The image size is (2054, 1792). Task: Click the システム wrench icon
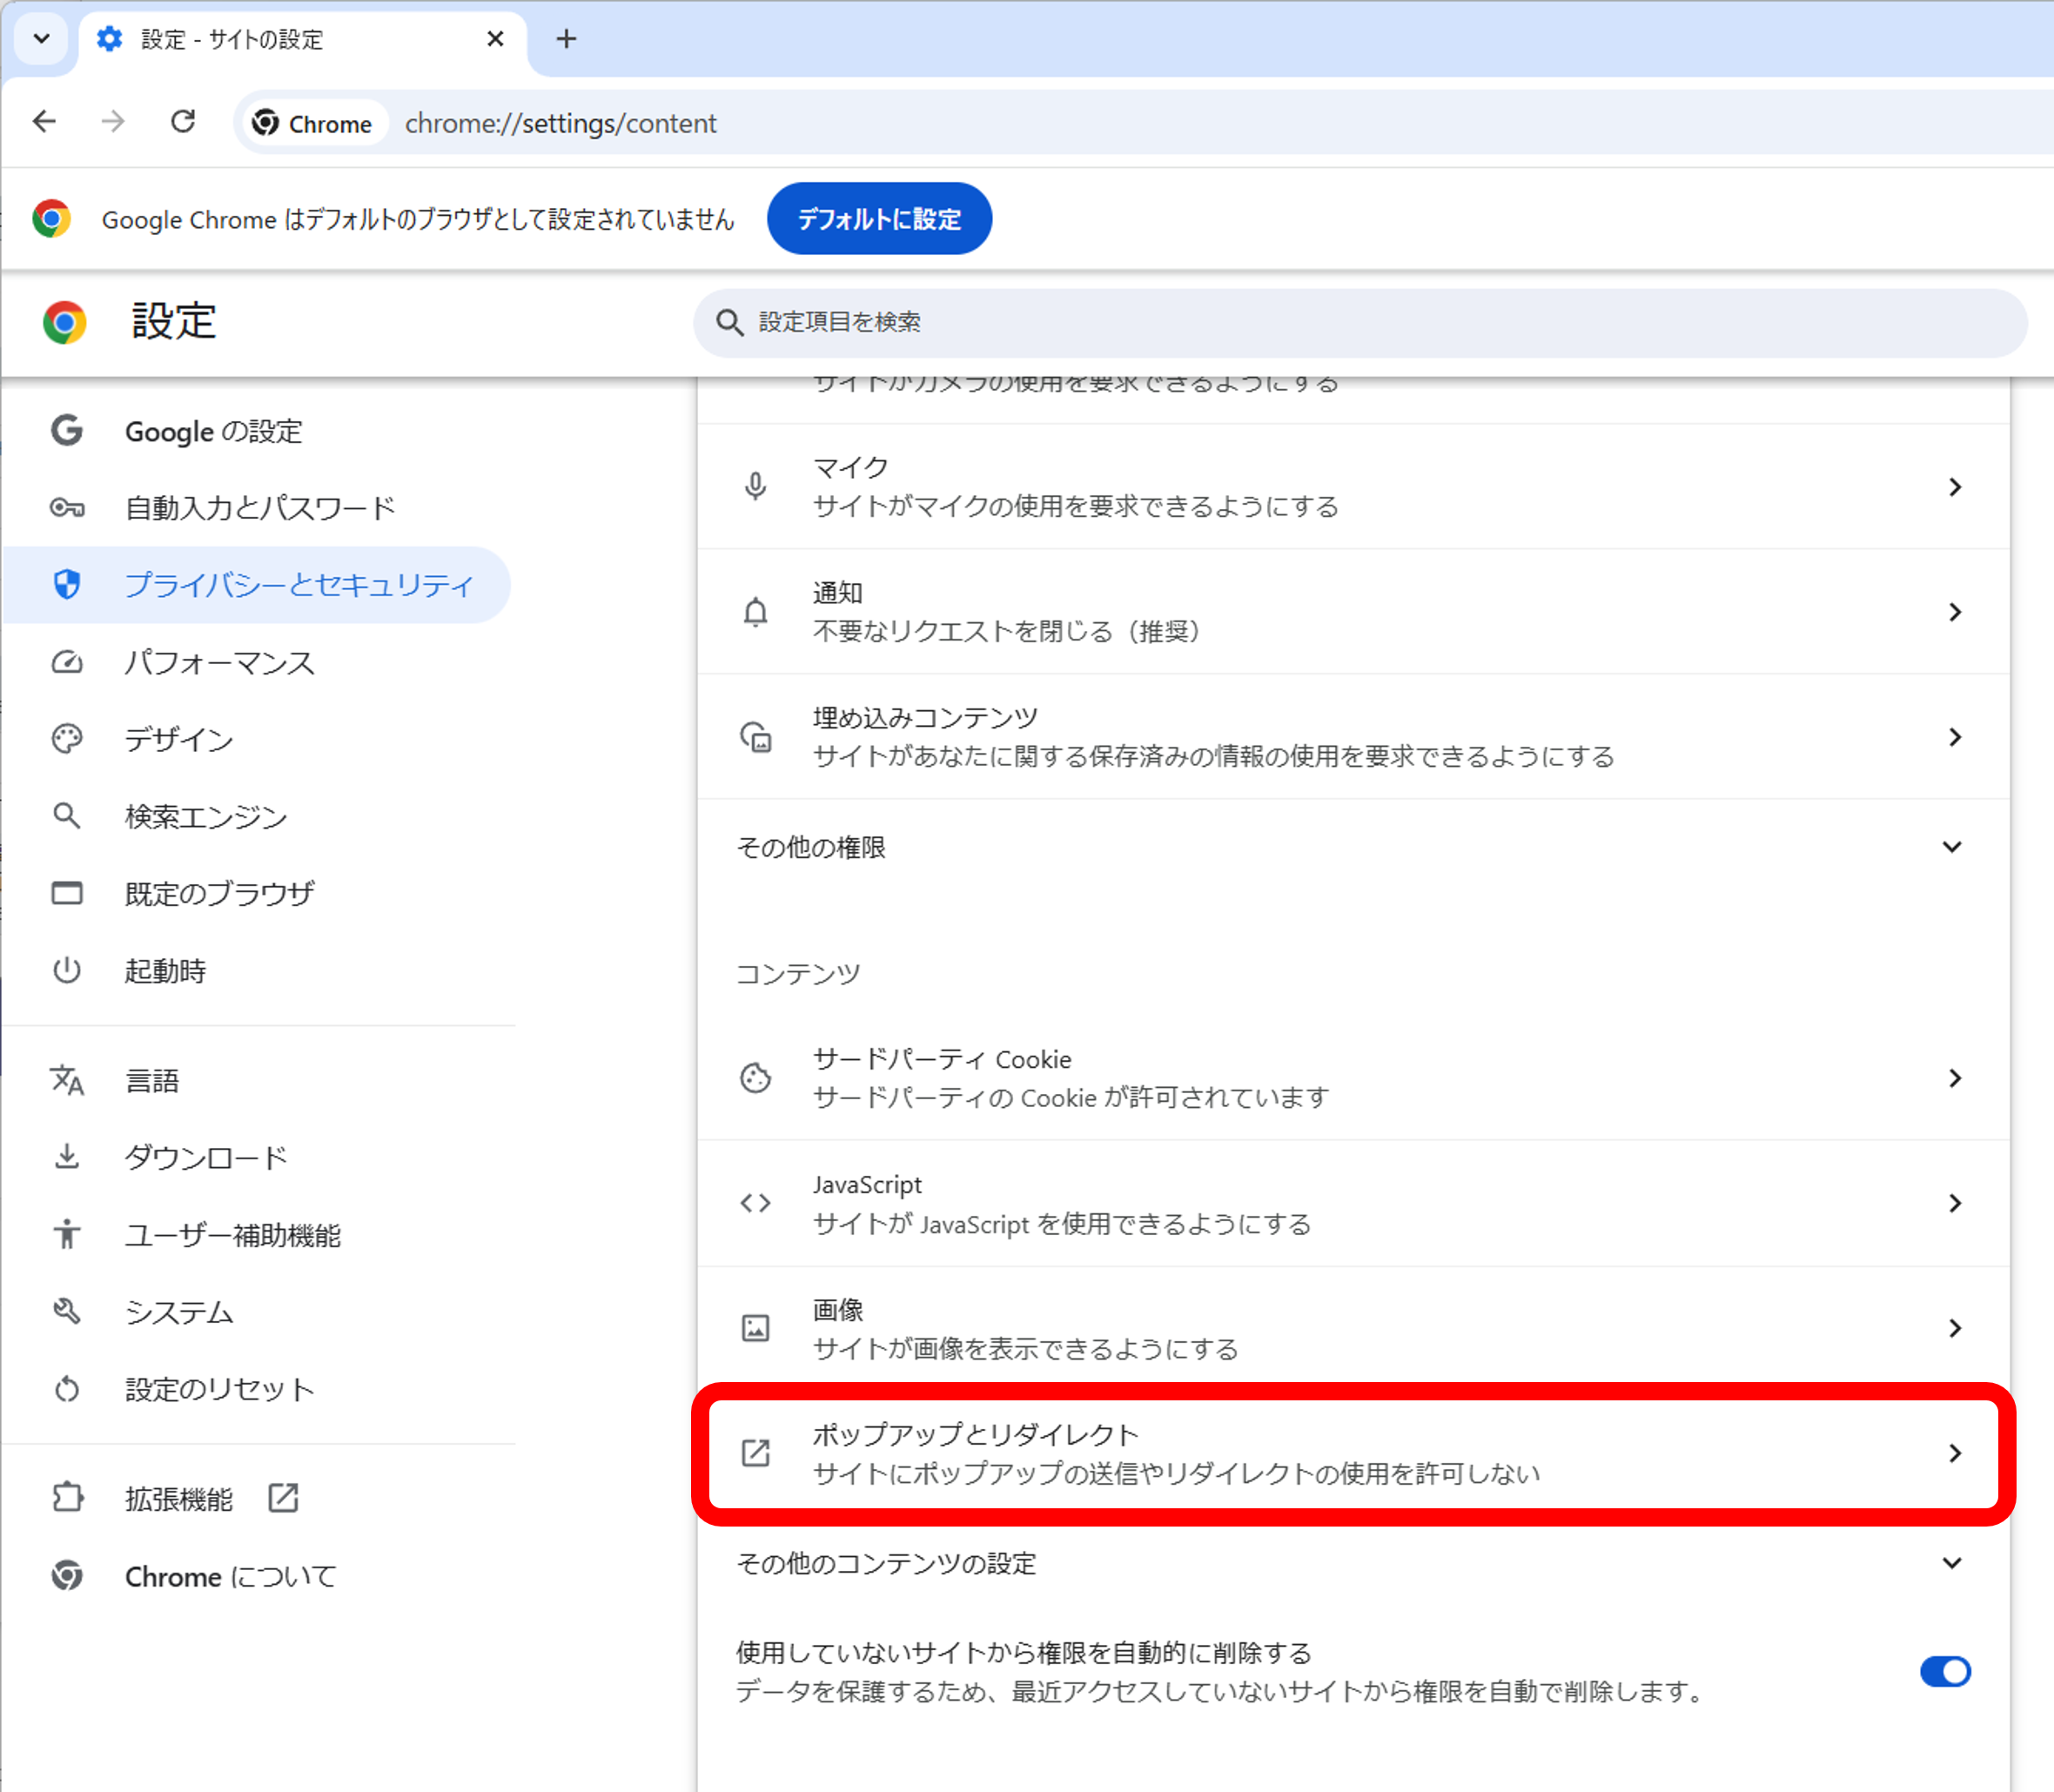pos(66,1312)
